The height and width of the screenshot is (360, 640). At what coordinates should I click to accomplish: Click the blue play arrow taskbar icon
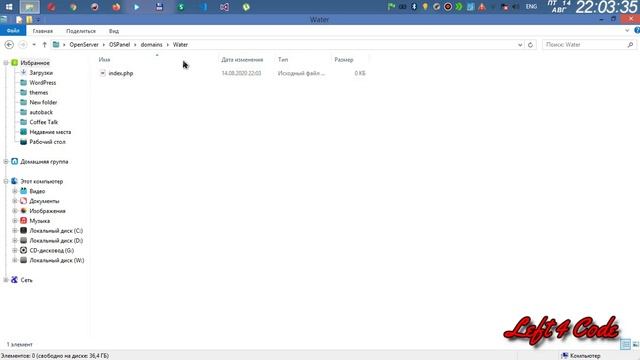click(137, 7)
